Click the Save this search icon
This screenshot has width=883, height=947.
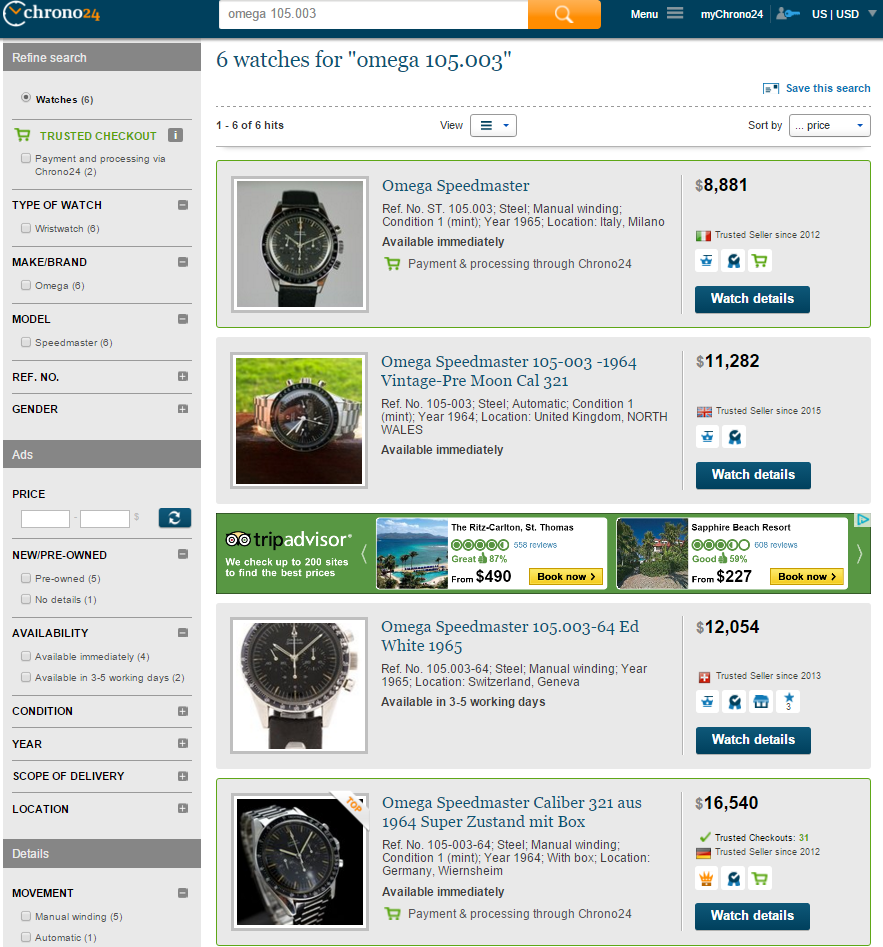770,88
